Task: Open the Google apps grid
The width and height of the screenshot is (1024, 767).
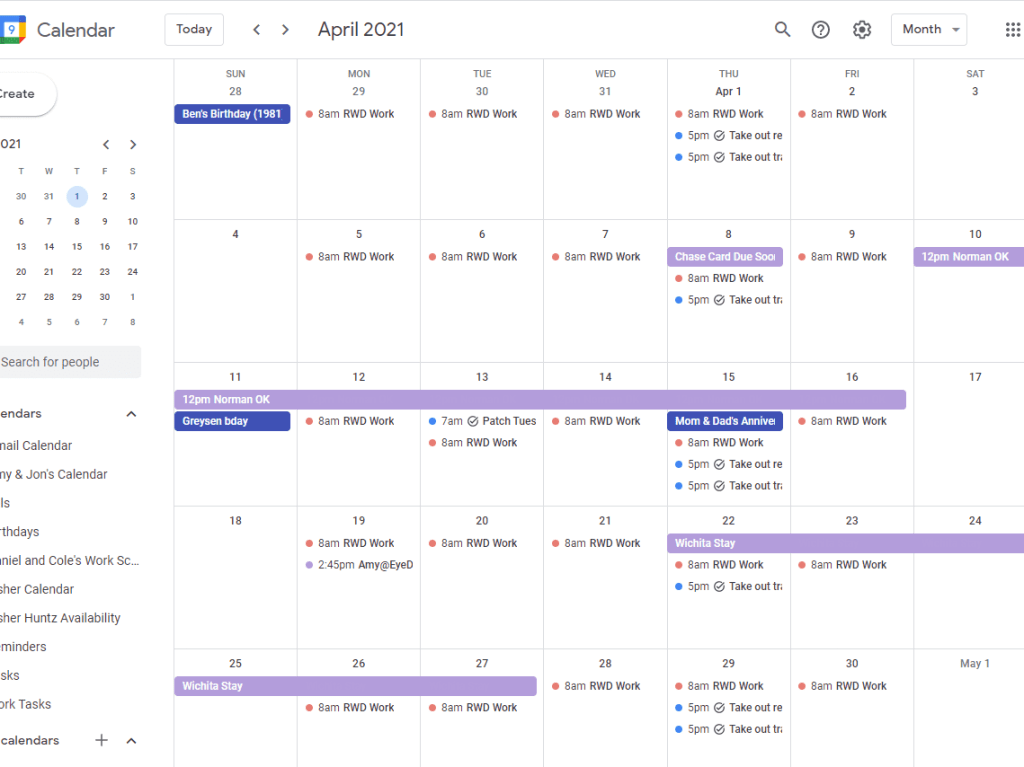Action: click(x=1012, y=30)
